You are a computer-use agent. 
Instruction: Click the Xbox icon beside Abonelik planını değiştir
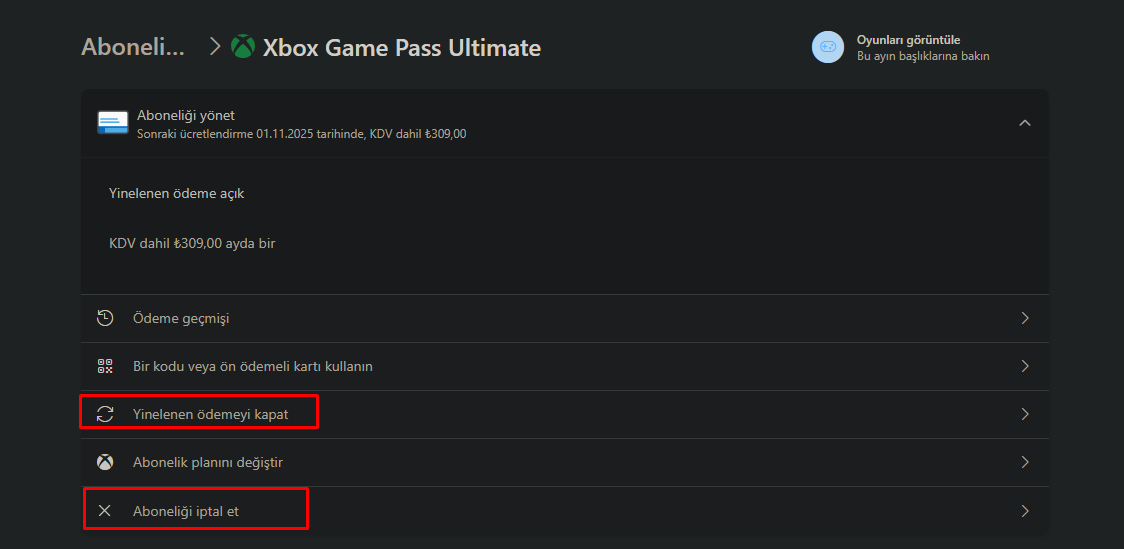(x=105, y=462)
